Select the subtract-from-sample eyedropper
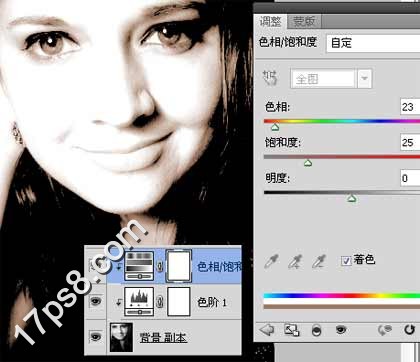The height and width of the screenshot is (362, 420). pos(318,261)
